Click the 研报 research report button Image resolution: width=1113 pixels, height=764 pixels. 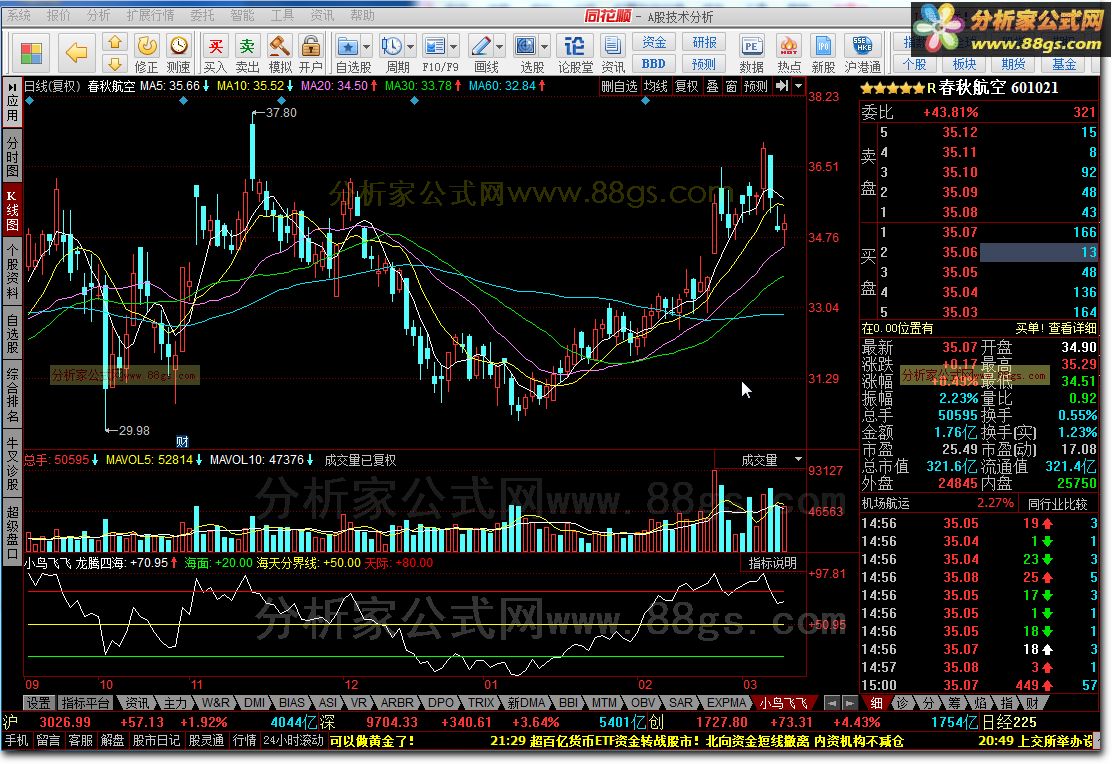point(704,43)
